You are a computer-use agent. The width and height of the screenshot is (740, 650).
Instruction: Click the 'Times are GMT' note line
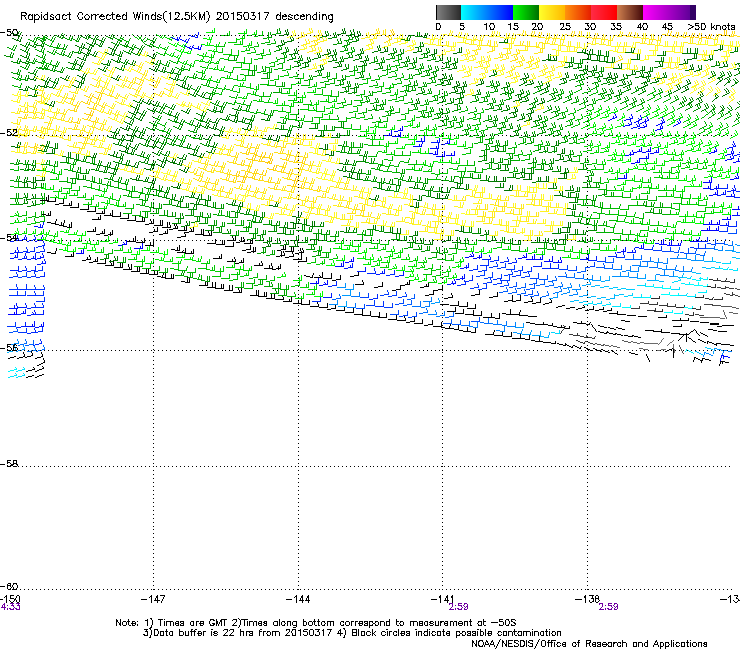click(x=316, y=623)
